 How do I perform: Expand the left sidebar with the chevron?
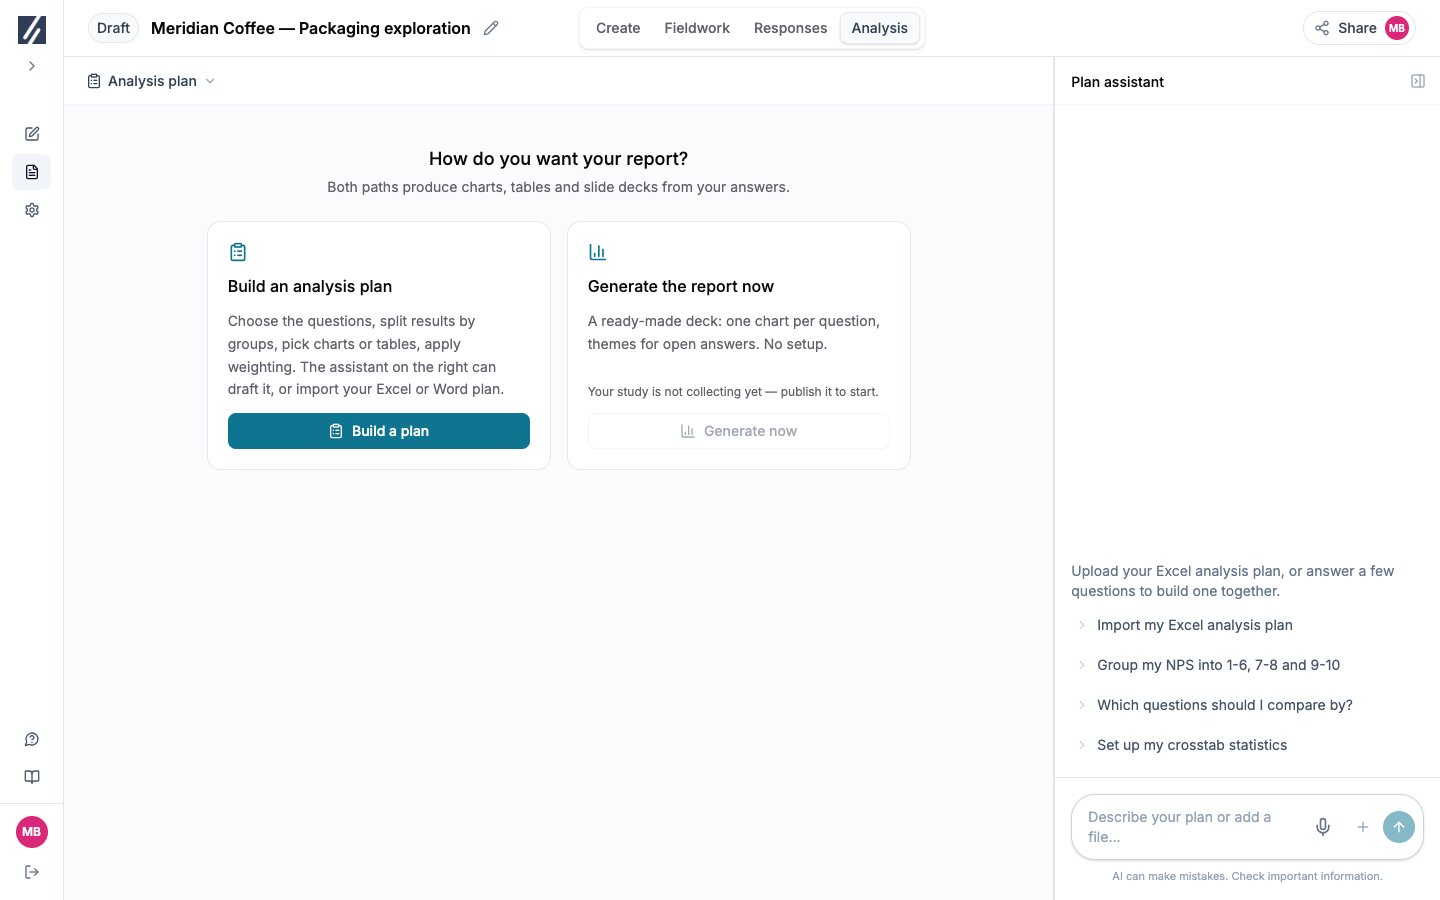pos(32,66)
